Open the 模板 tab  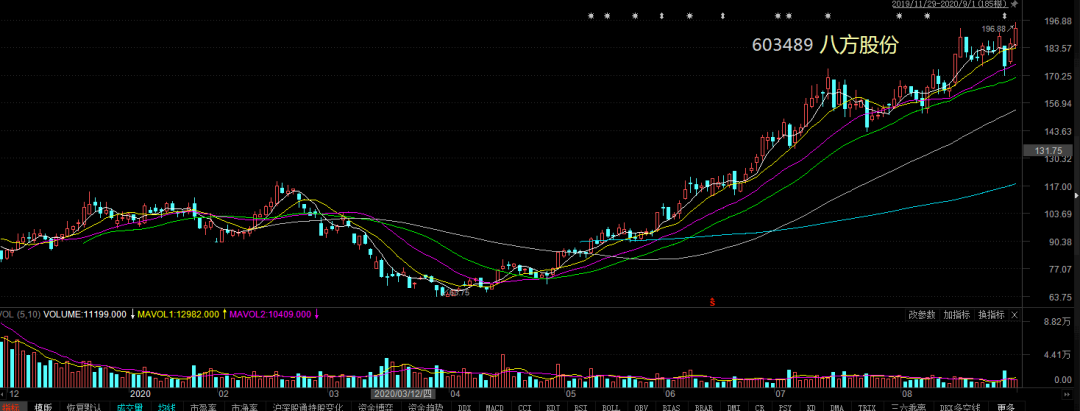pyautogui.click(x=43, y=407)
